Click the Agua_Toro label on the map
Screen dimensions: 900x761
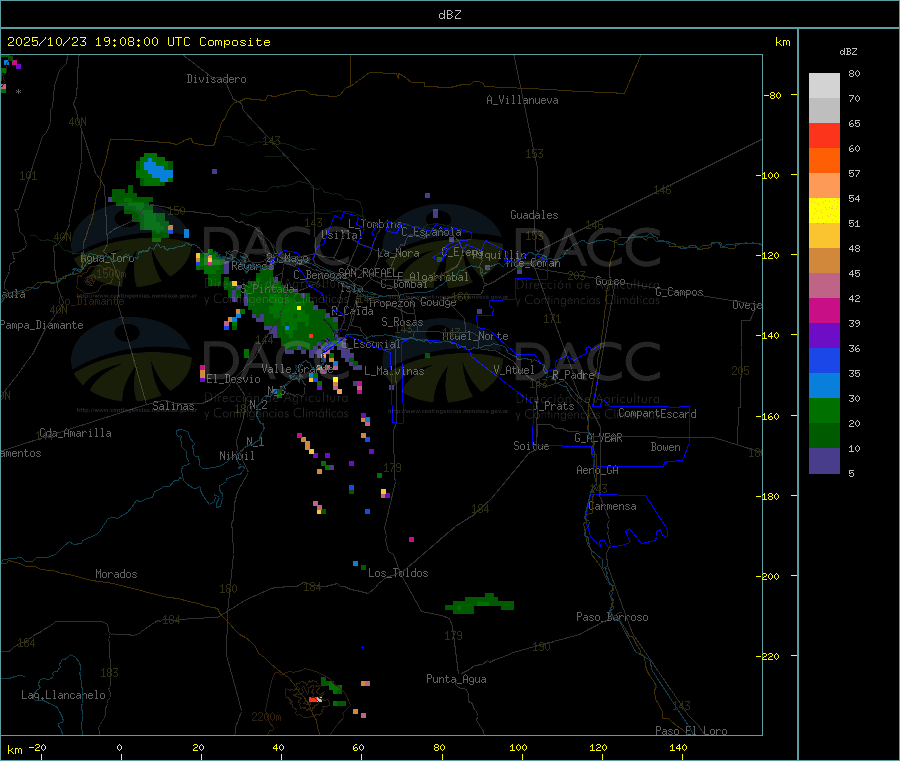[107, 258]
